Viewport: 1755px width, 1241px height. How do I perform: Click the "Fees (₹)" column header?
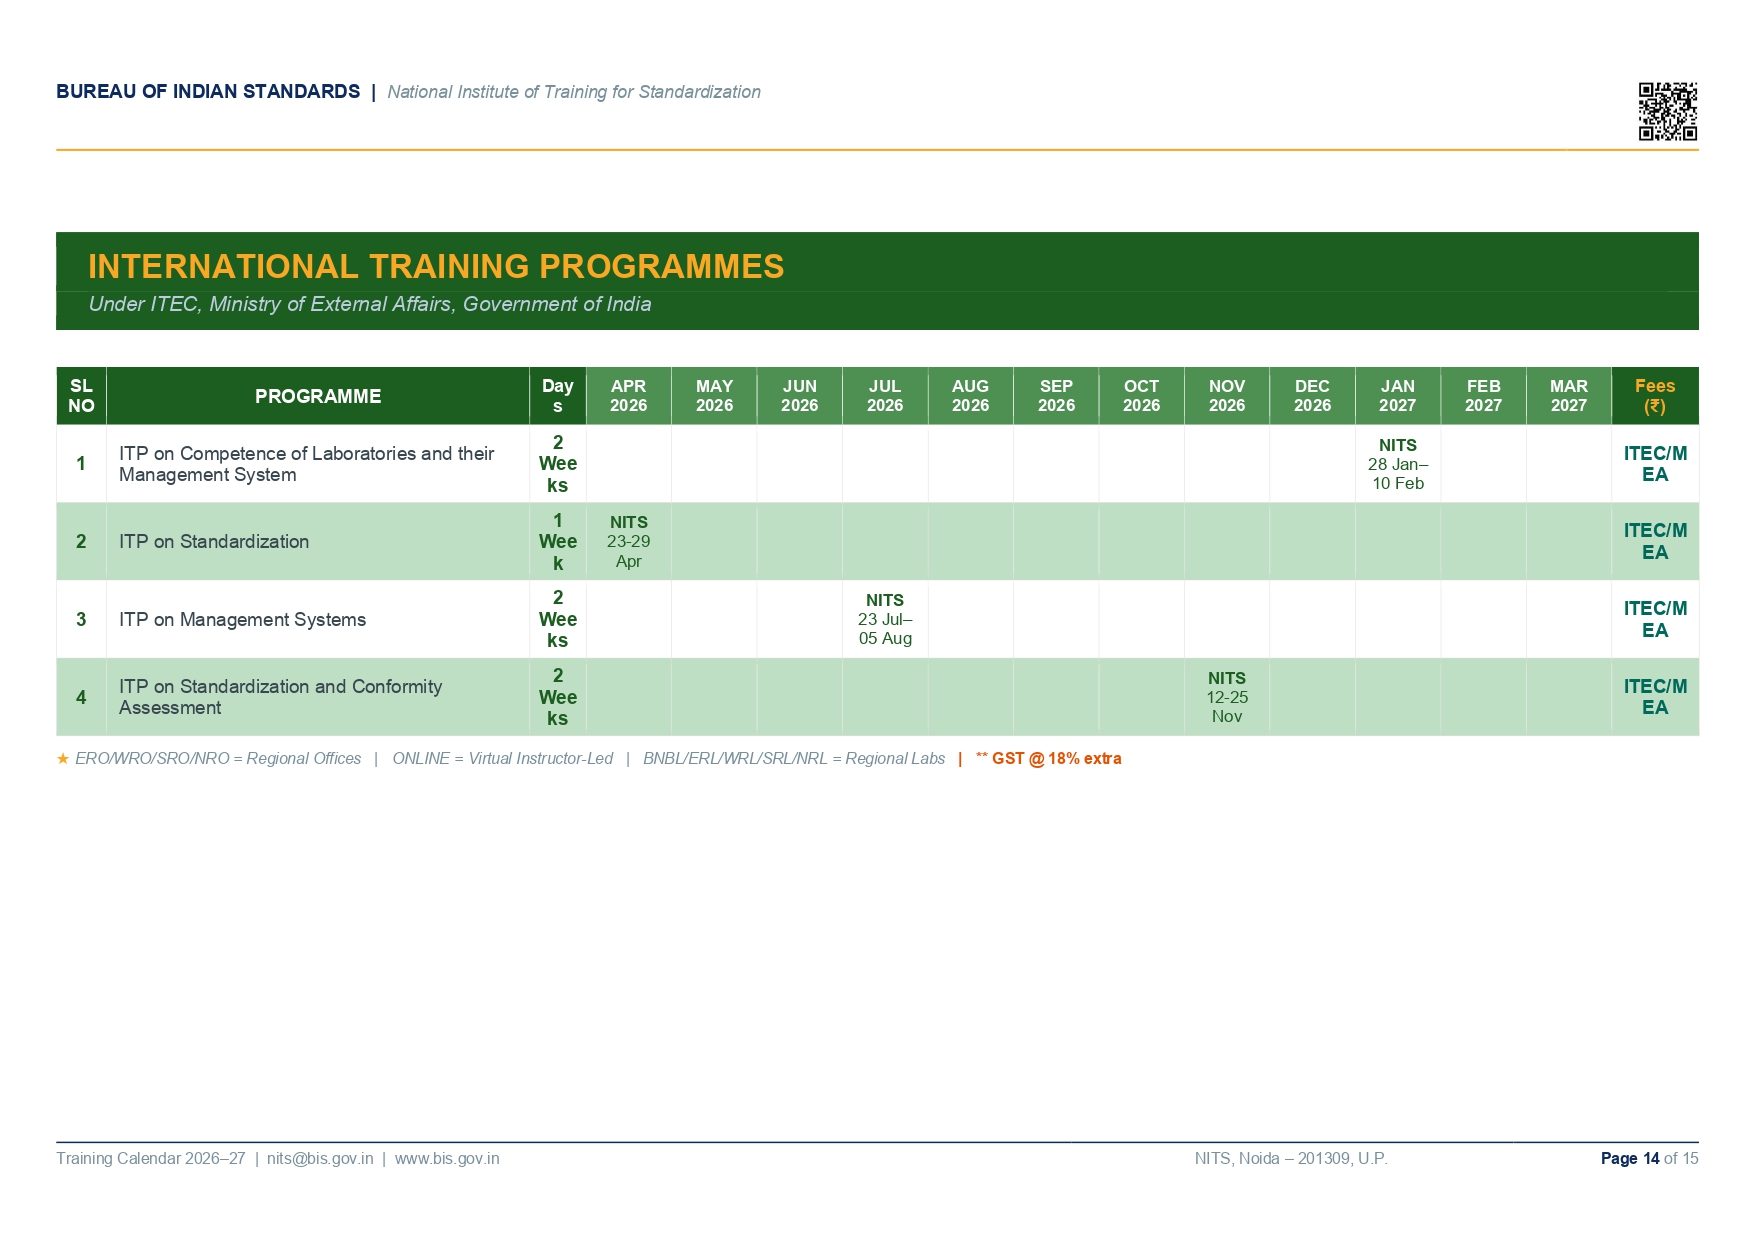coord(1655,396)
